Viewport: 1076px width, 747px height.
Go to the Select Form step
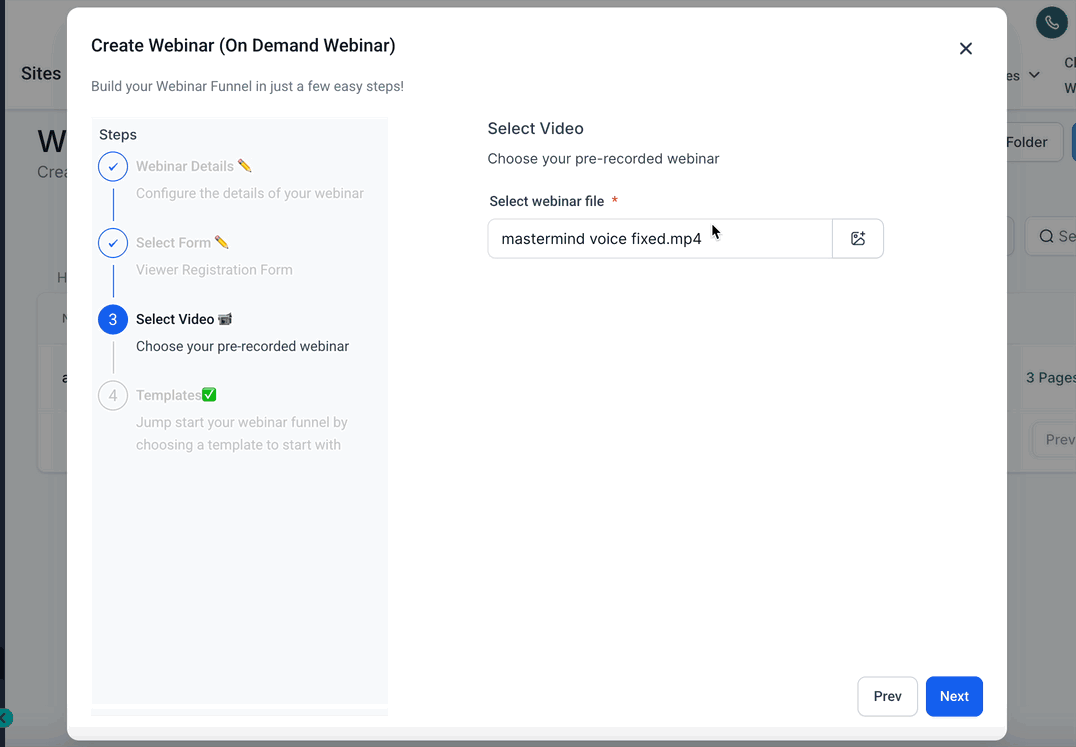click(x=174, y=242)
